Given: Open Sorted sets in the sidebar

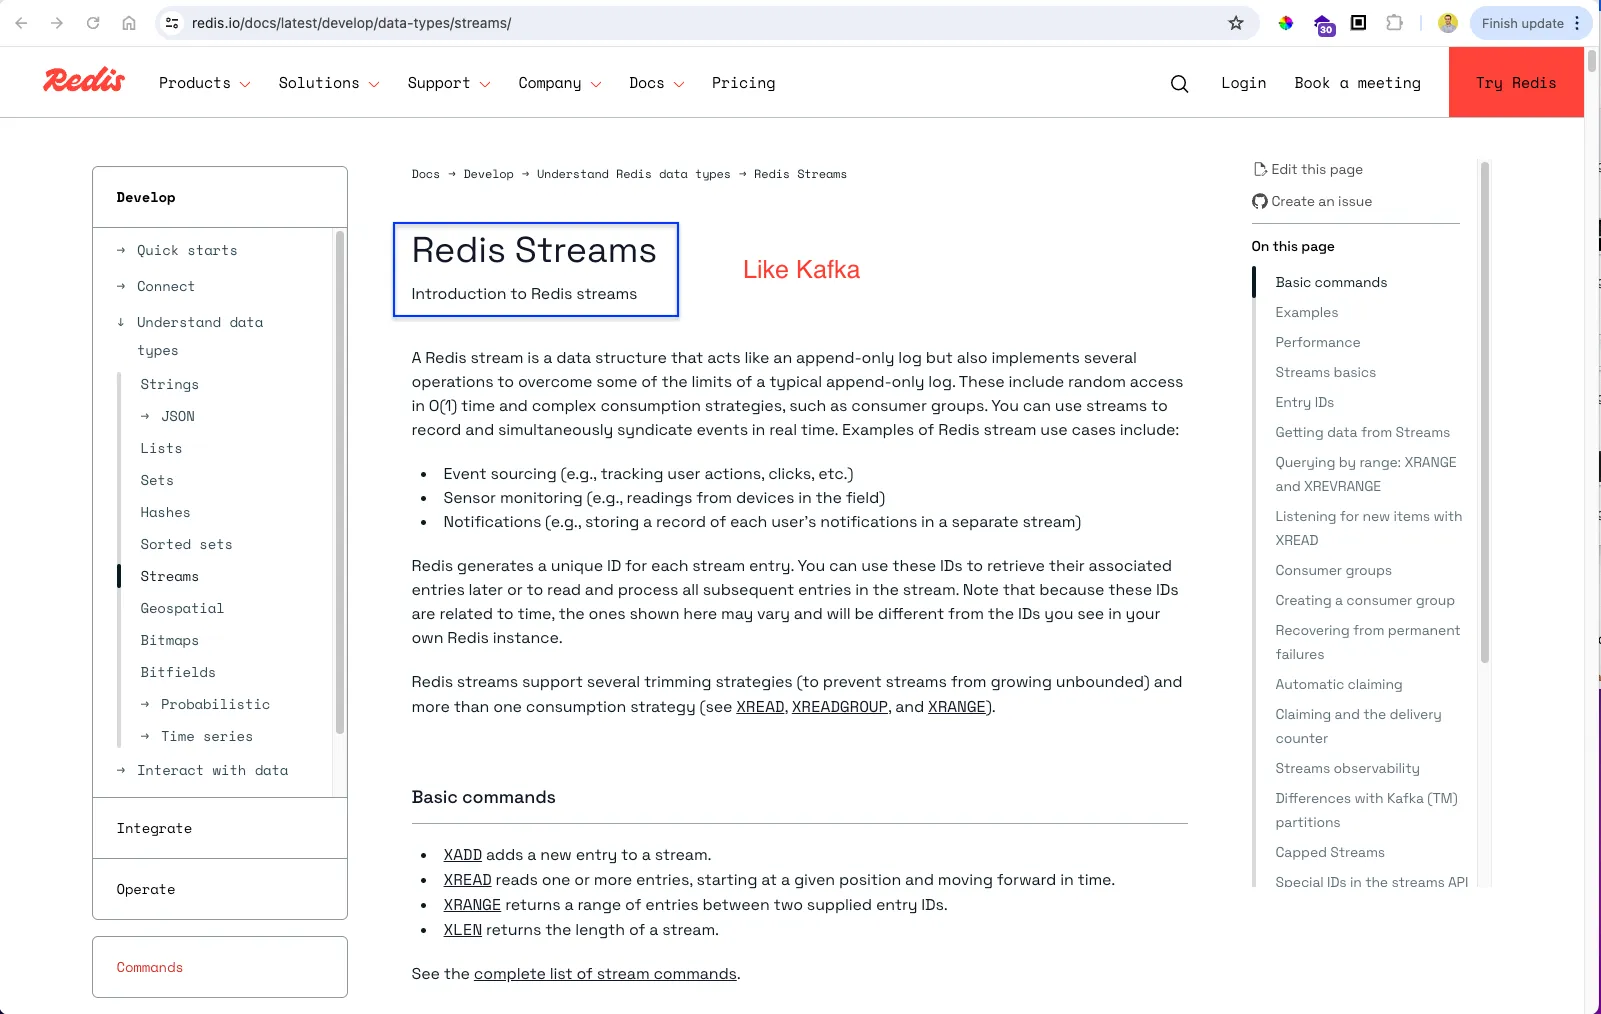Looking at the screenshot, I should click(x=186, y=544).
